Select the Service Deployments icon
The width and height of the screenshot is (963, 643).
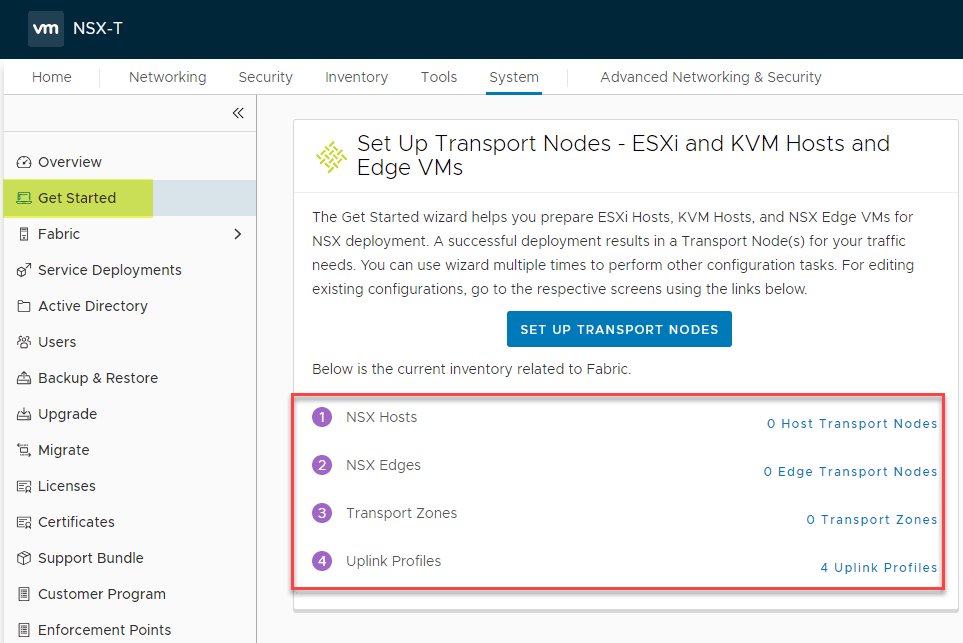point(23,269)
